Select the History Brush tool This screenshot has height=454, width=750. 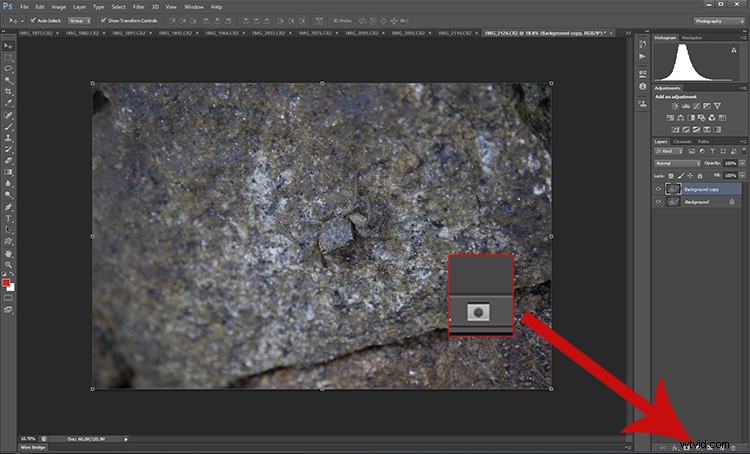click(8, 150)
